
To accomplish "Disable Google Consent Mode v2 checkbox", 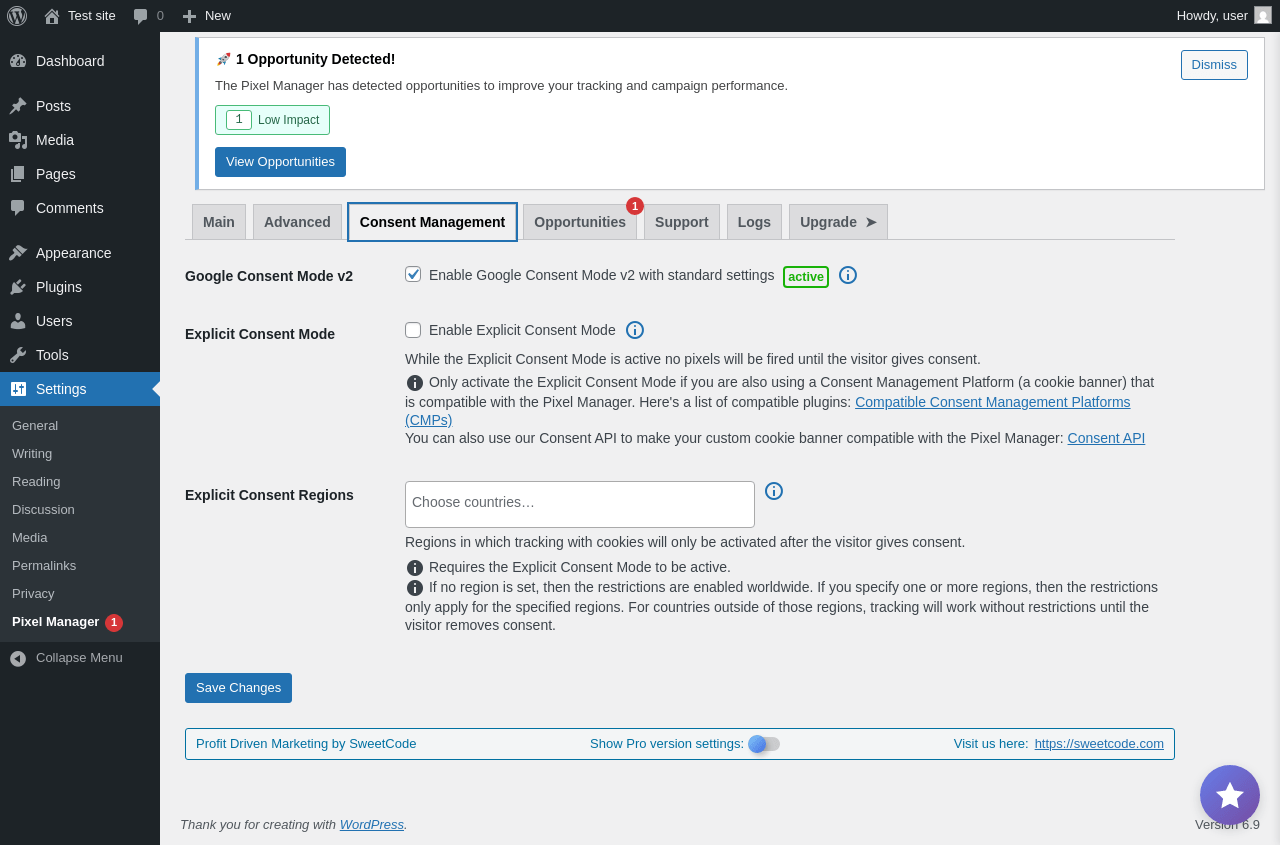I will coord(413,274).
